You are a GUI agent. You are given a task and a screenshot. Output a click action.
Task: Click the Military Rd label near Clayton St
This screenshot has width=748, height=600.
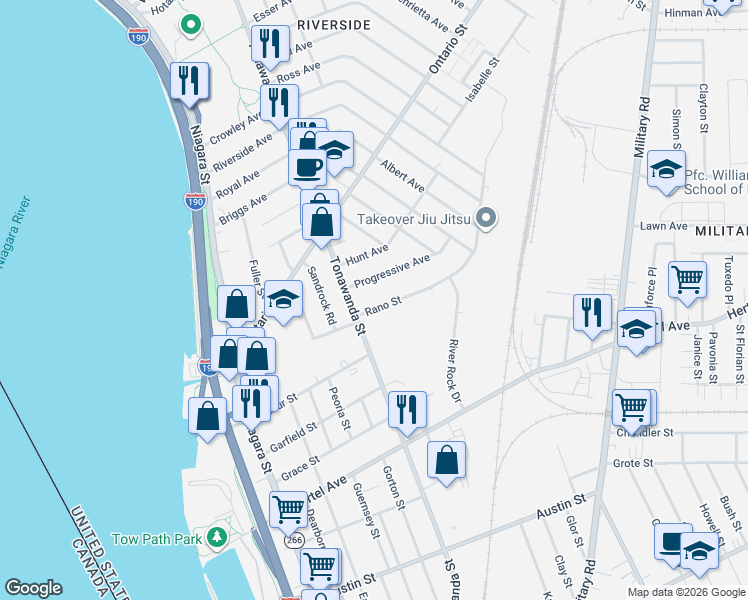coord(642,127)
